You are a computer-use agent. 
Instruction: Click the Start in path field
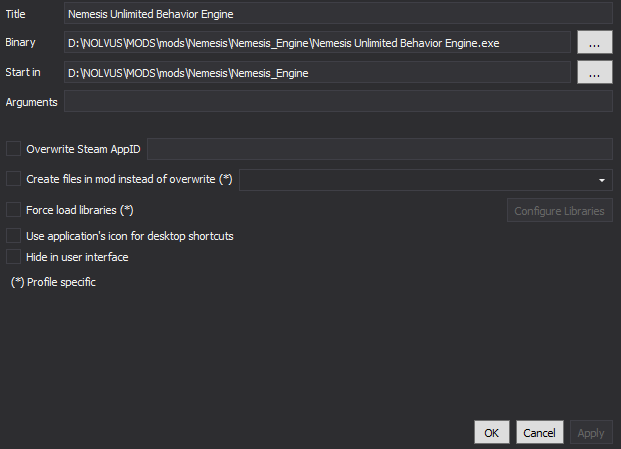click(317, 72)
